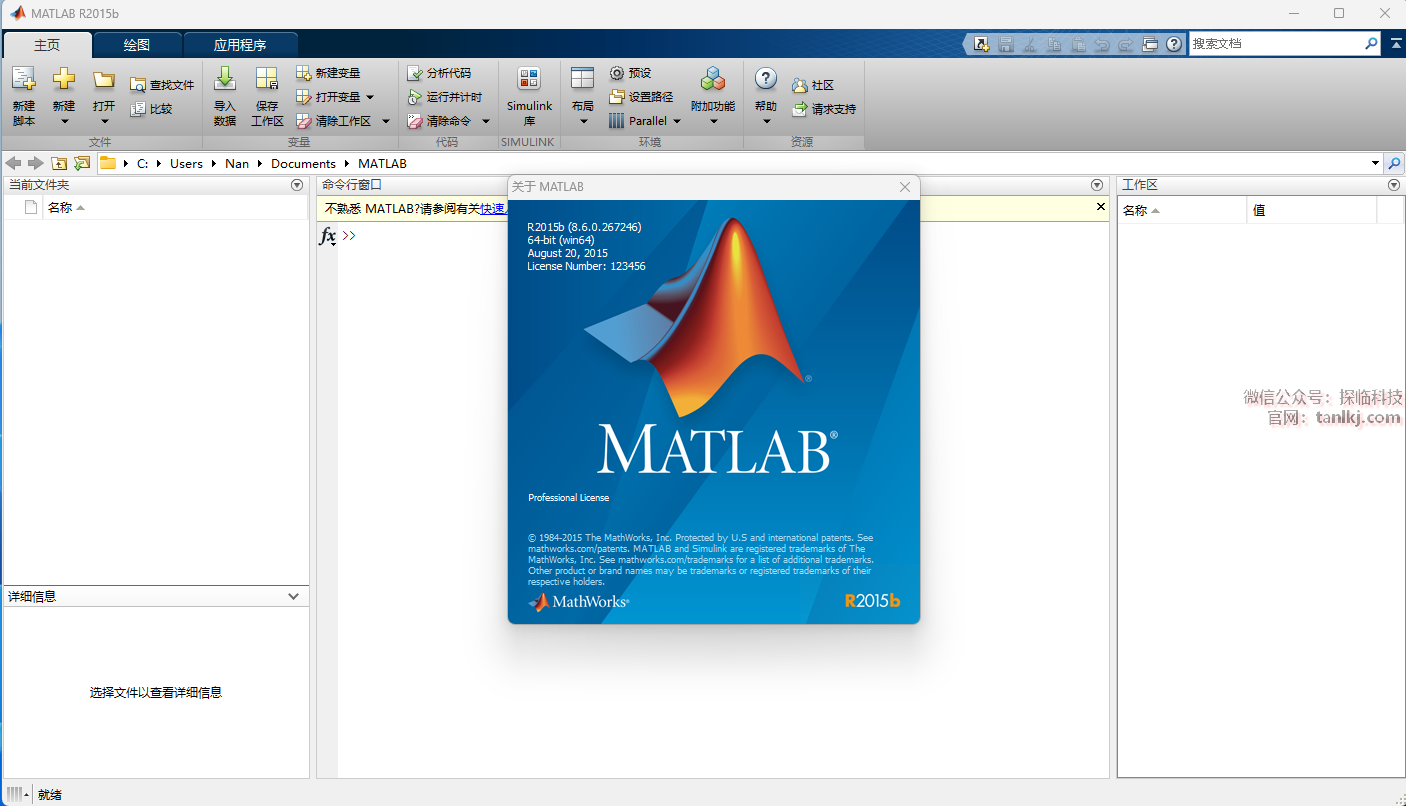Viewport: 1406px width, 806px height.
Task: Click Documents in the address path
Action: (x=303, y=163)
